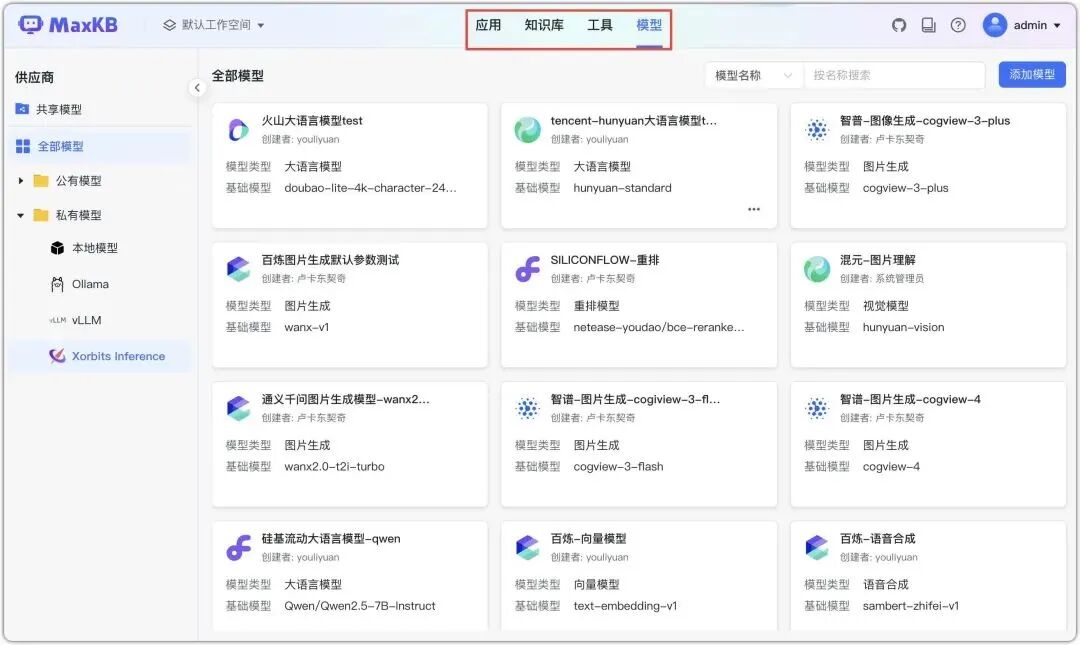The image size is (1080, 645).
Task: Click the 重排模型 model type value
Action: 596,305
